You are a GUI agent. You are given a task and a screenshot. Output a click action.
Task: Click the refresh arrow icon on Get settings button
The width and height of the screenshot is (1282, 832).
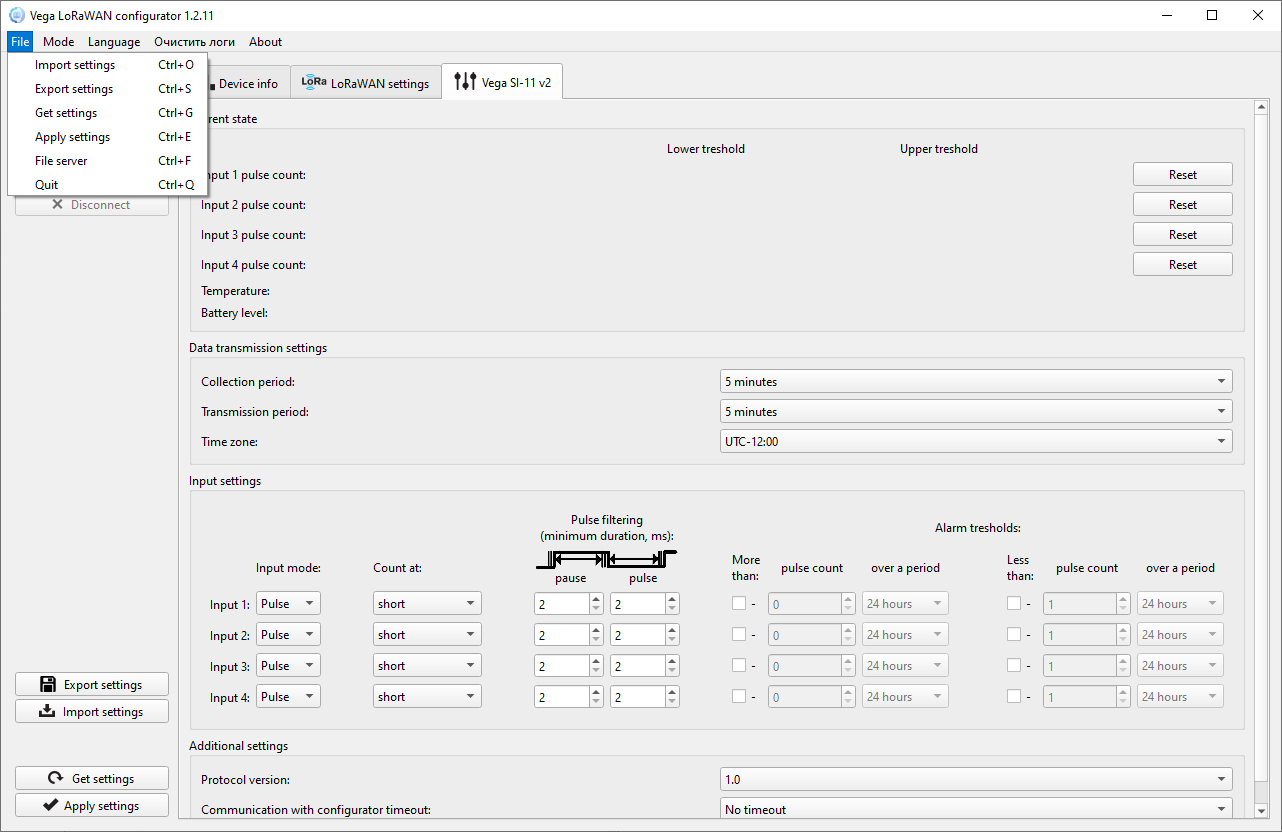click(x=55, y=779)
